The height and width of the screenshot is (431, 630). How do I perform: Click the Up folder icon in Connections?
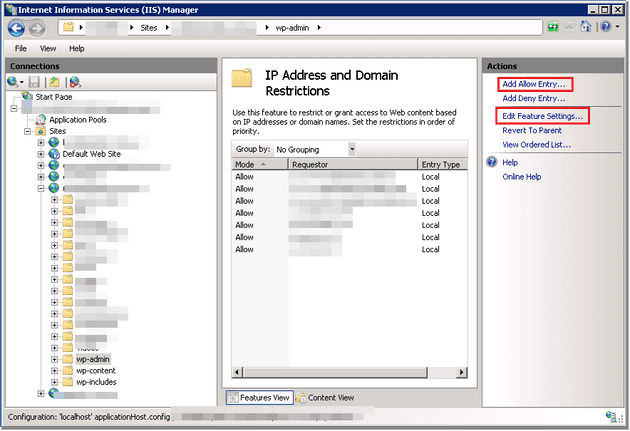(53, 81)
